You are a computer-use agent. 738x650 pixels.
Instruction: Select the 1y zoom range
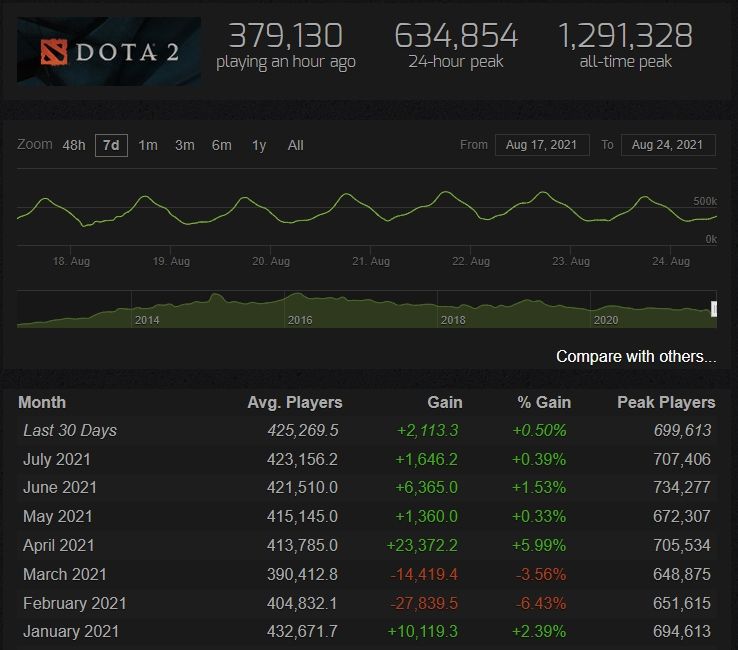tap(259, 145)
